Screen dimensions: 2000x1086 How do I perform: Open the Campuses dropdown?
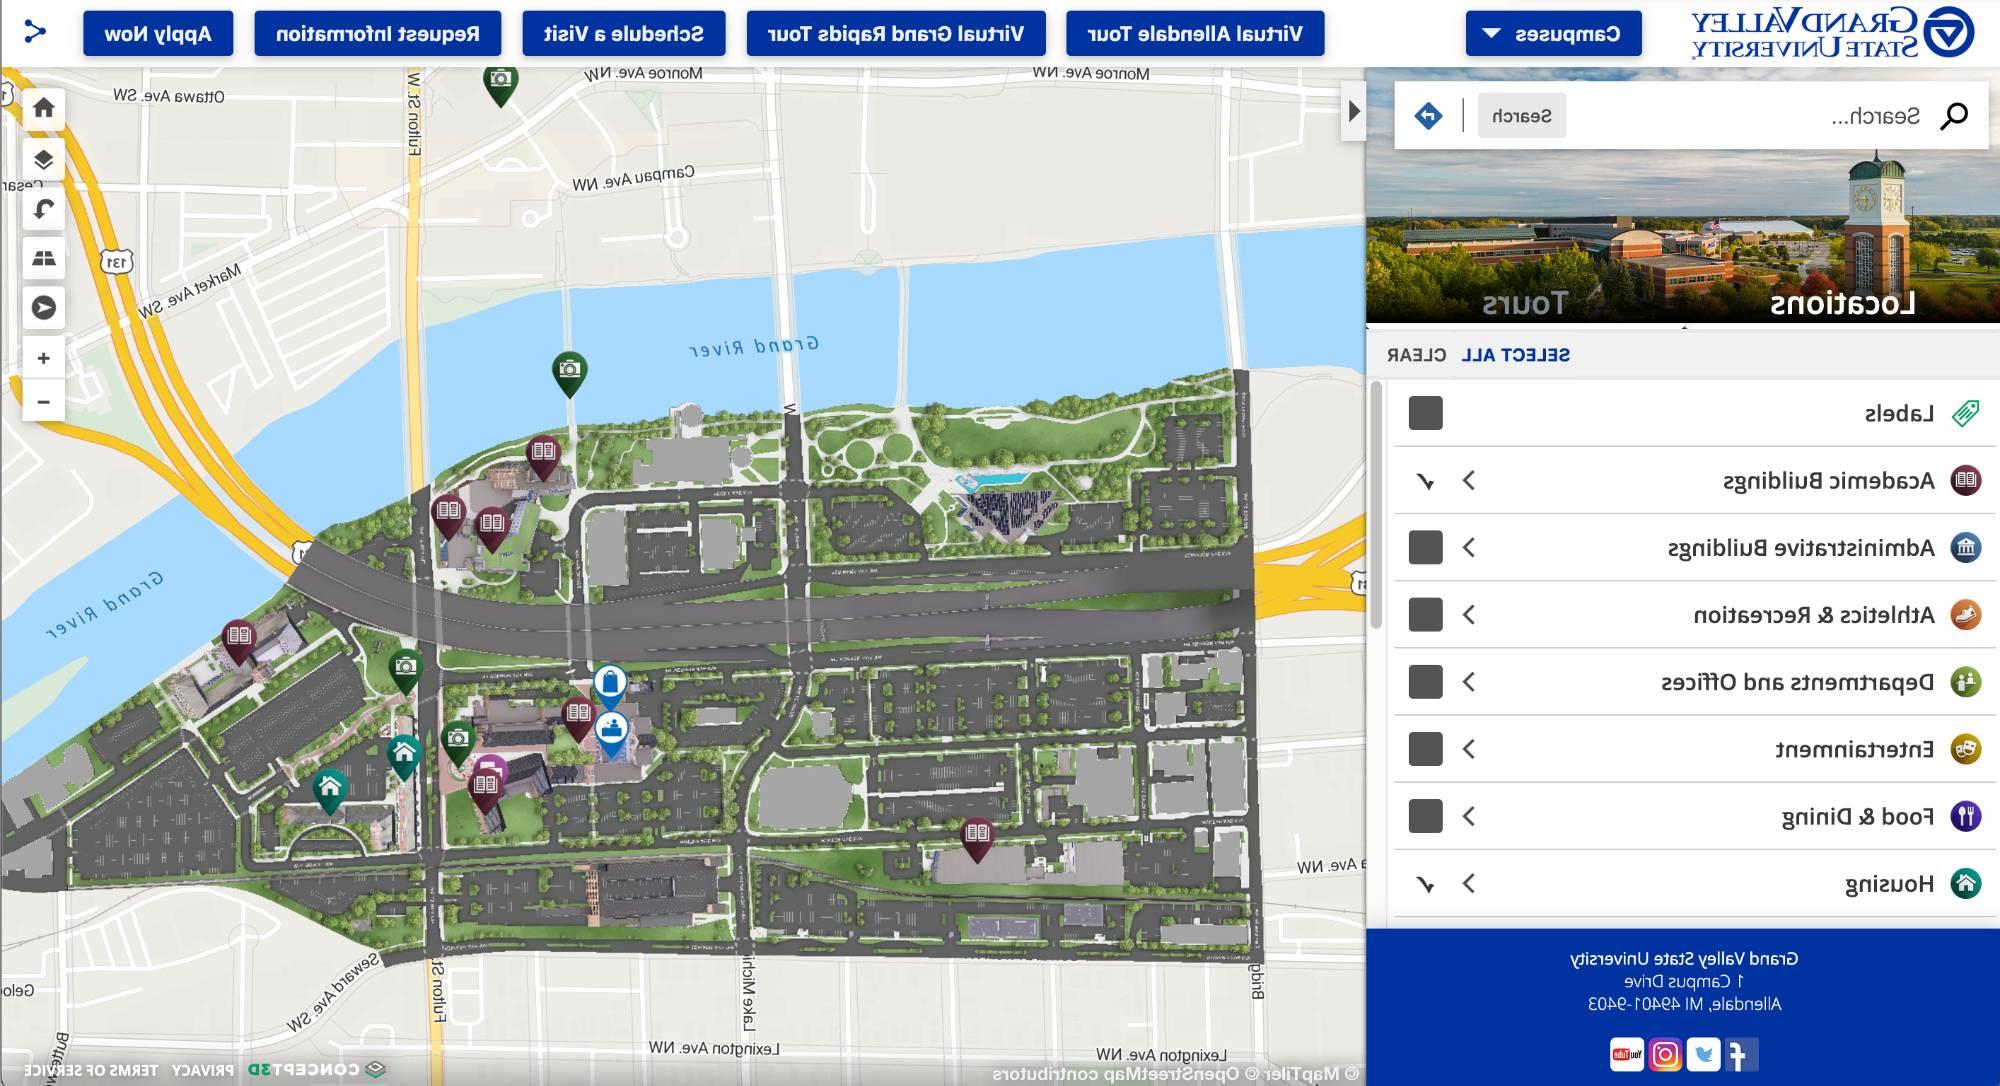(1553, 34)
